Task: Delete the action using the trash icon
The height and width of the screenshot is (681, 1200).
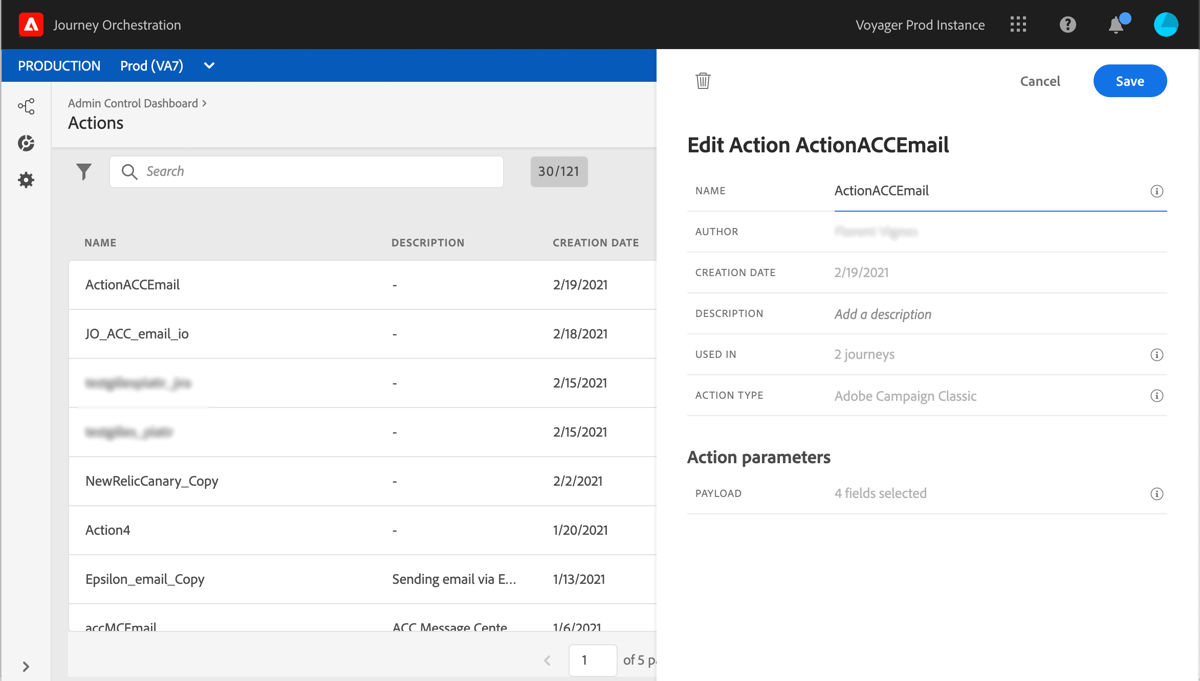Action: tap(703, 80)
